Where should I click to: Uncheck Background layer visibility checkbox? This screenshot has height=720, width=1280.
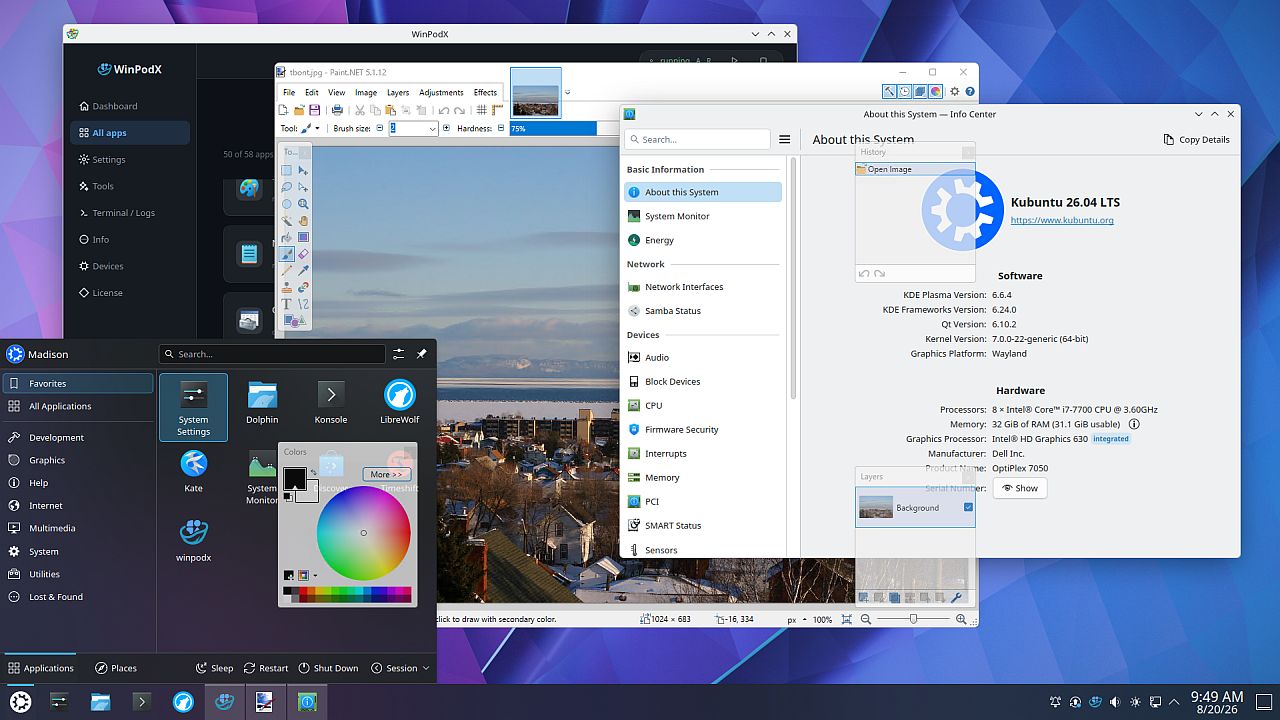click(968, 507)
